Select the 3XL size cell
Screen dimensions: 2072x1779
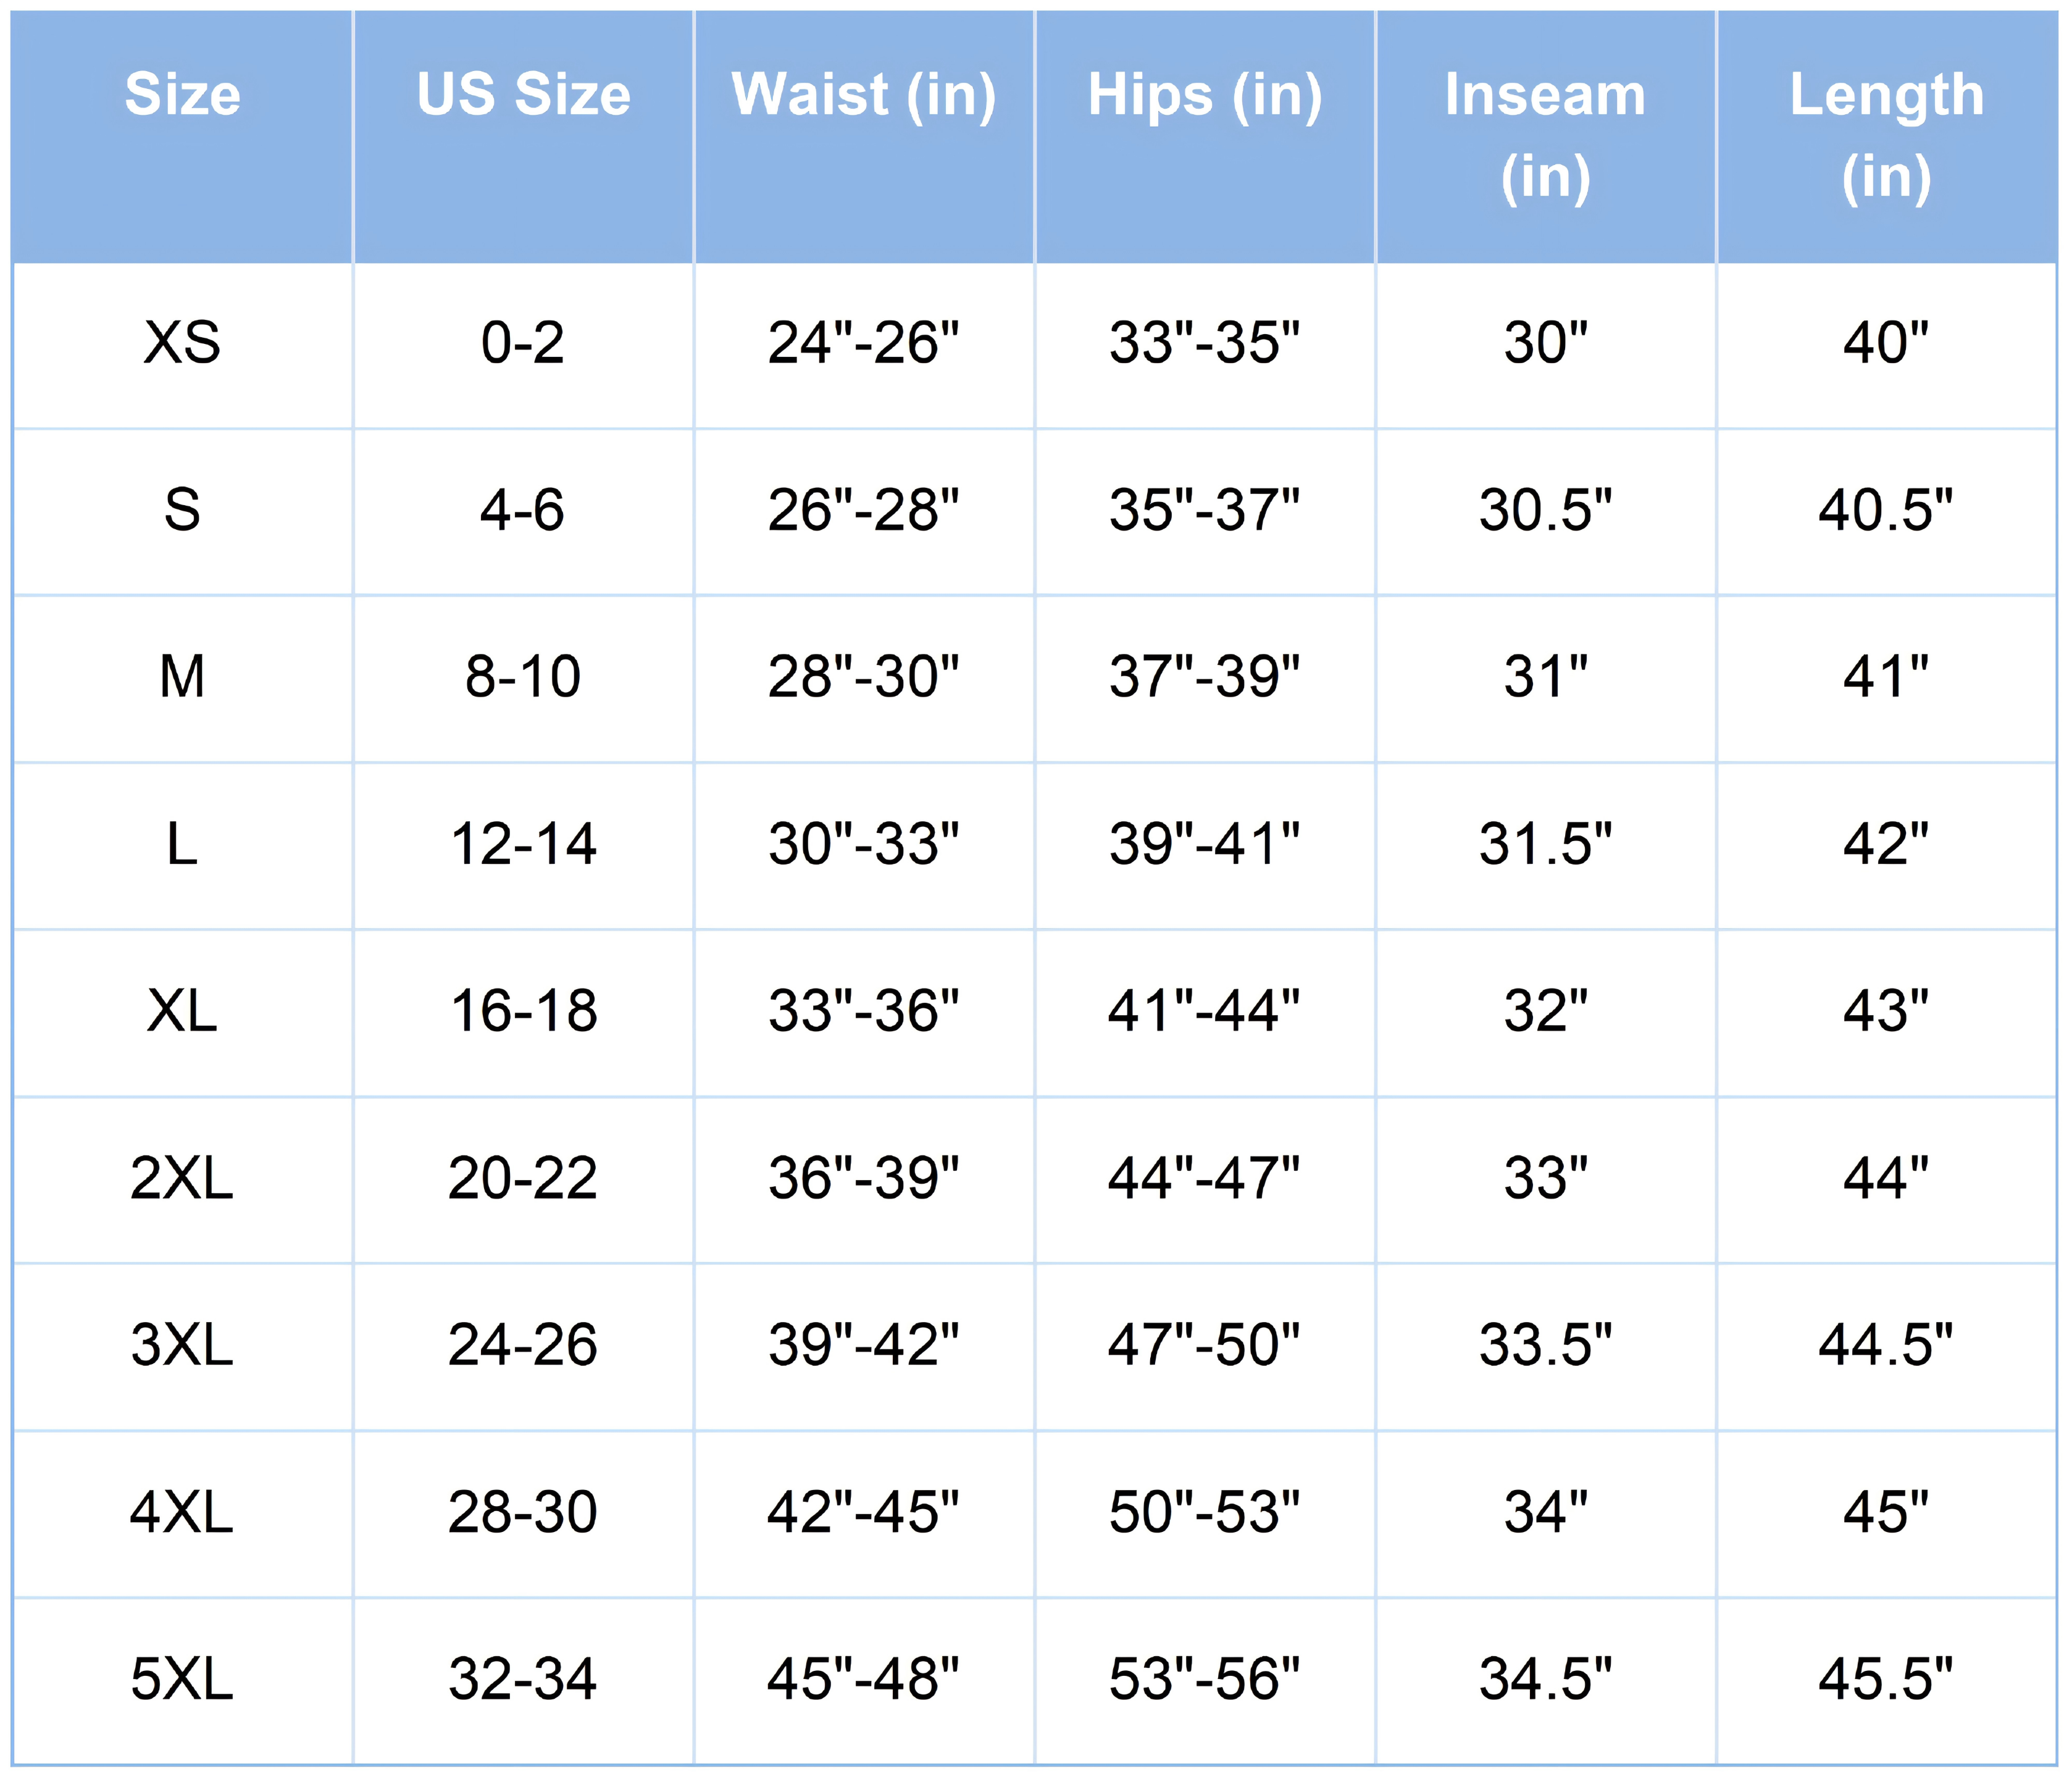[x=182, y=1345]
